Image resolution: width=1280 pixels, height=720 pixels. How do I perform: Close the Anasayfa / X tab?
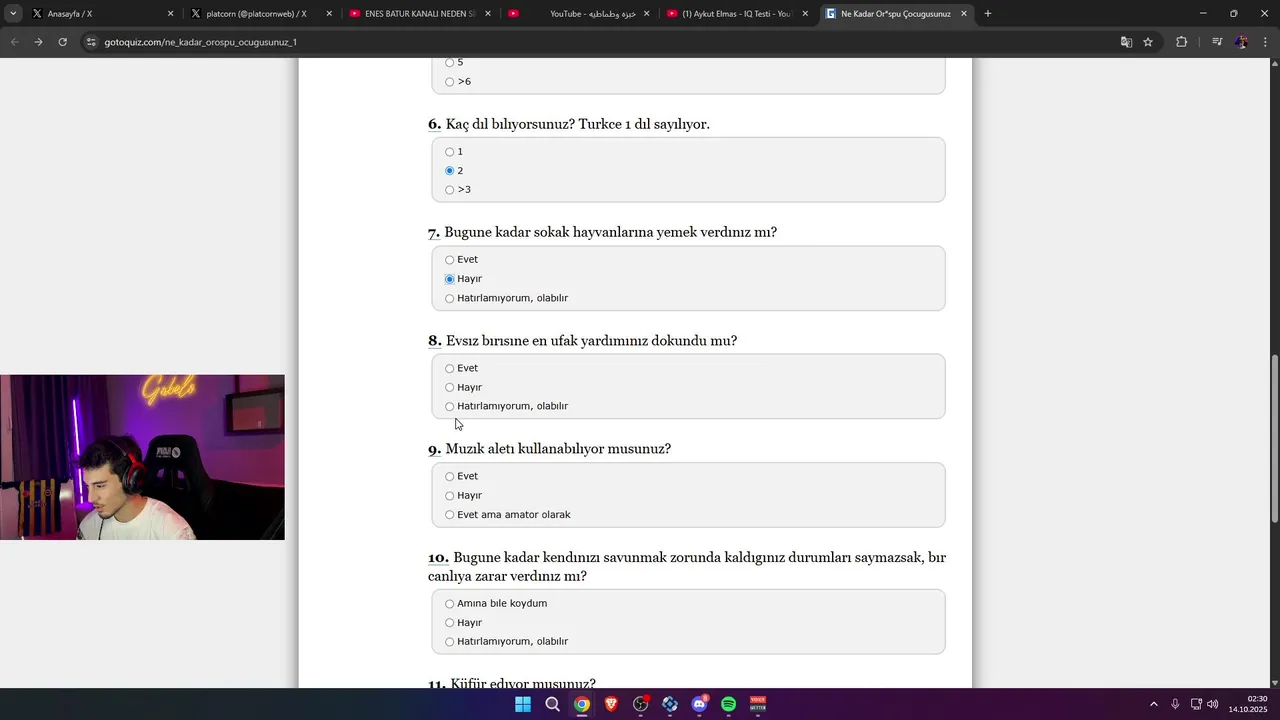[170, 14]
